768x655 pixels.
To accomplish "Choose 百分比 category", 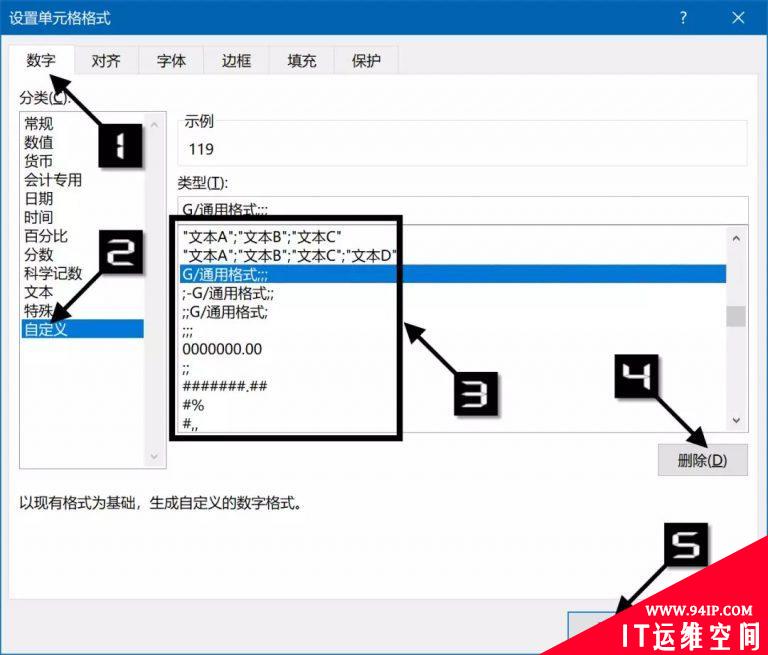I will pyautogui.click(x=82, y=236).
